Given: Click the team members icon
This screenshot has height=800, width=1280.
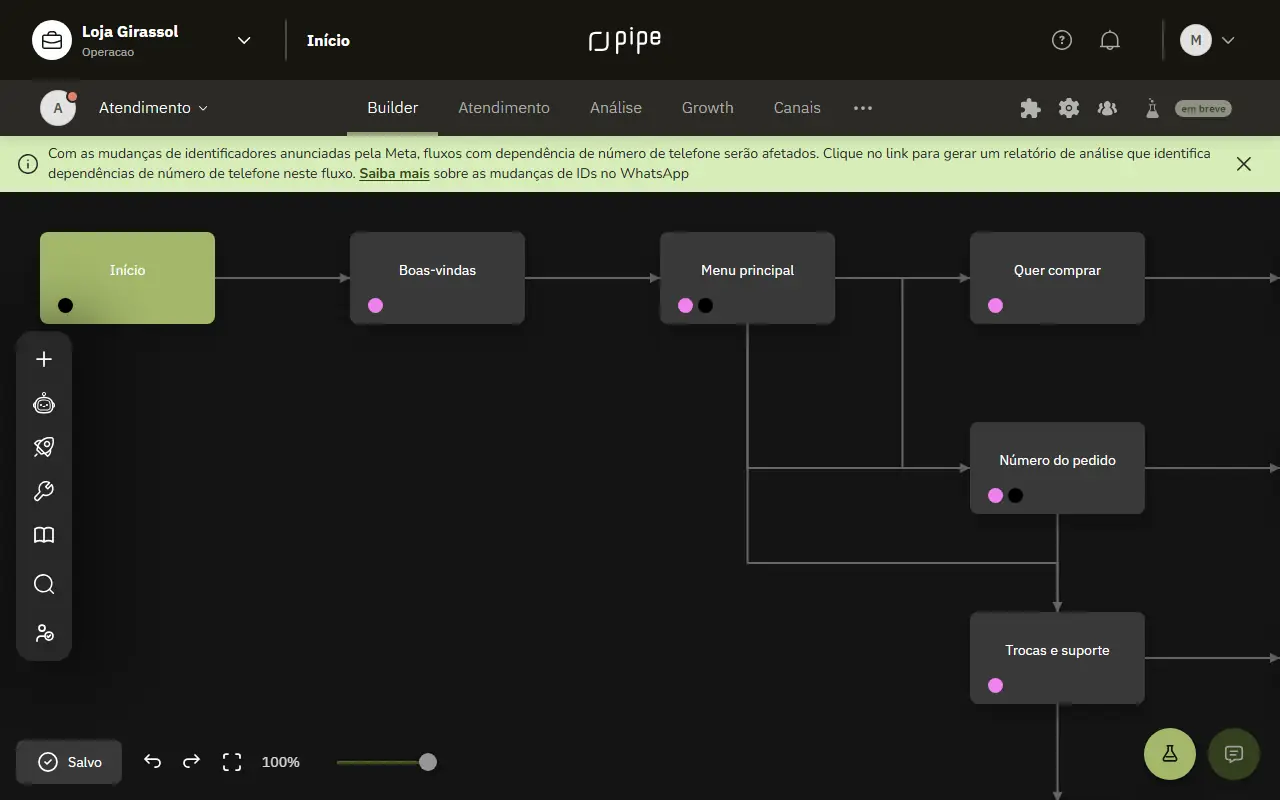Looking at the screenshot, I should click(1107, 108).
